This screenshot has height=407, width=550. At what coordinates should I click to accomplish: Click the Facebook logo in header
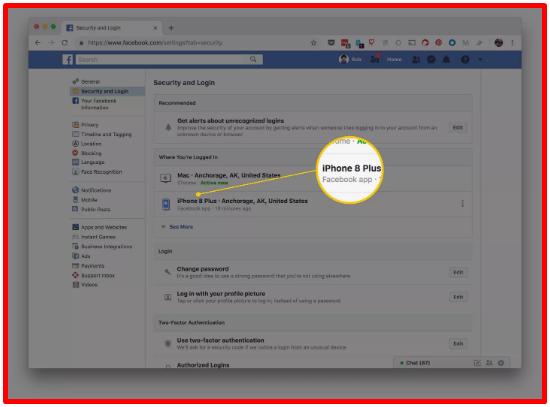pyautogui.click(x=68, y=60)
